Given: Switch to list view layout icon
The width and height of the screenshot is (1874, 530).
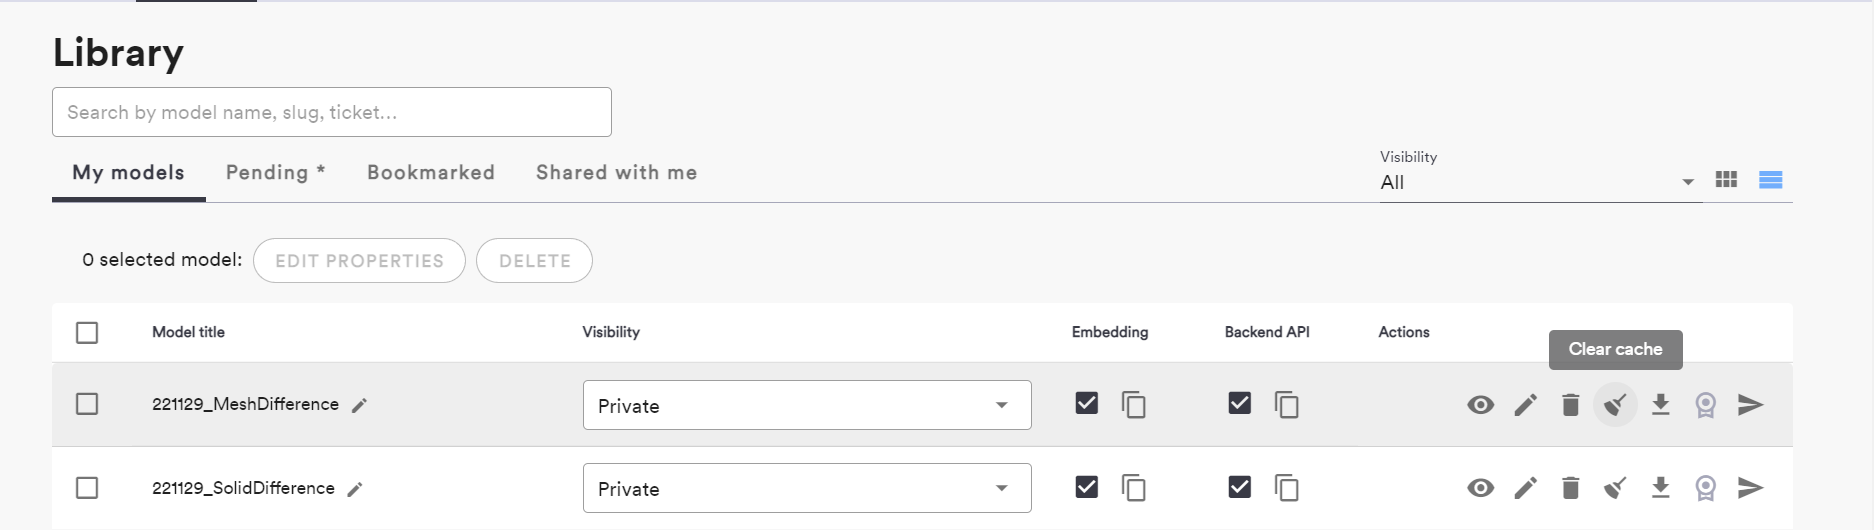Looking at the screenshot, I should (x=1770, y=180).
